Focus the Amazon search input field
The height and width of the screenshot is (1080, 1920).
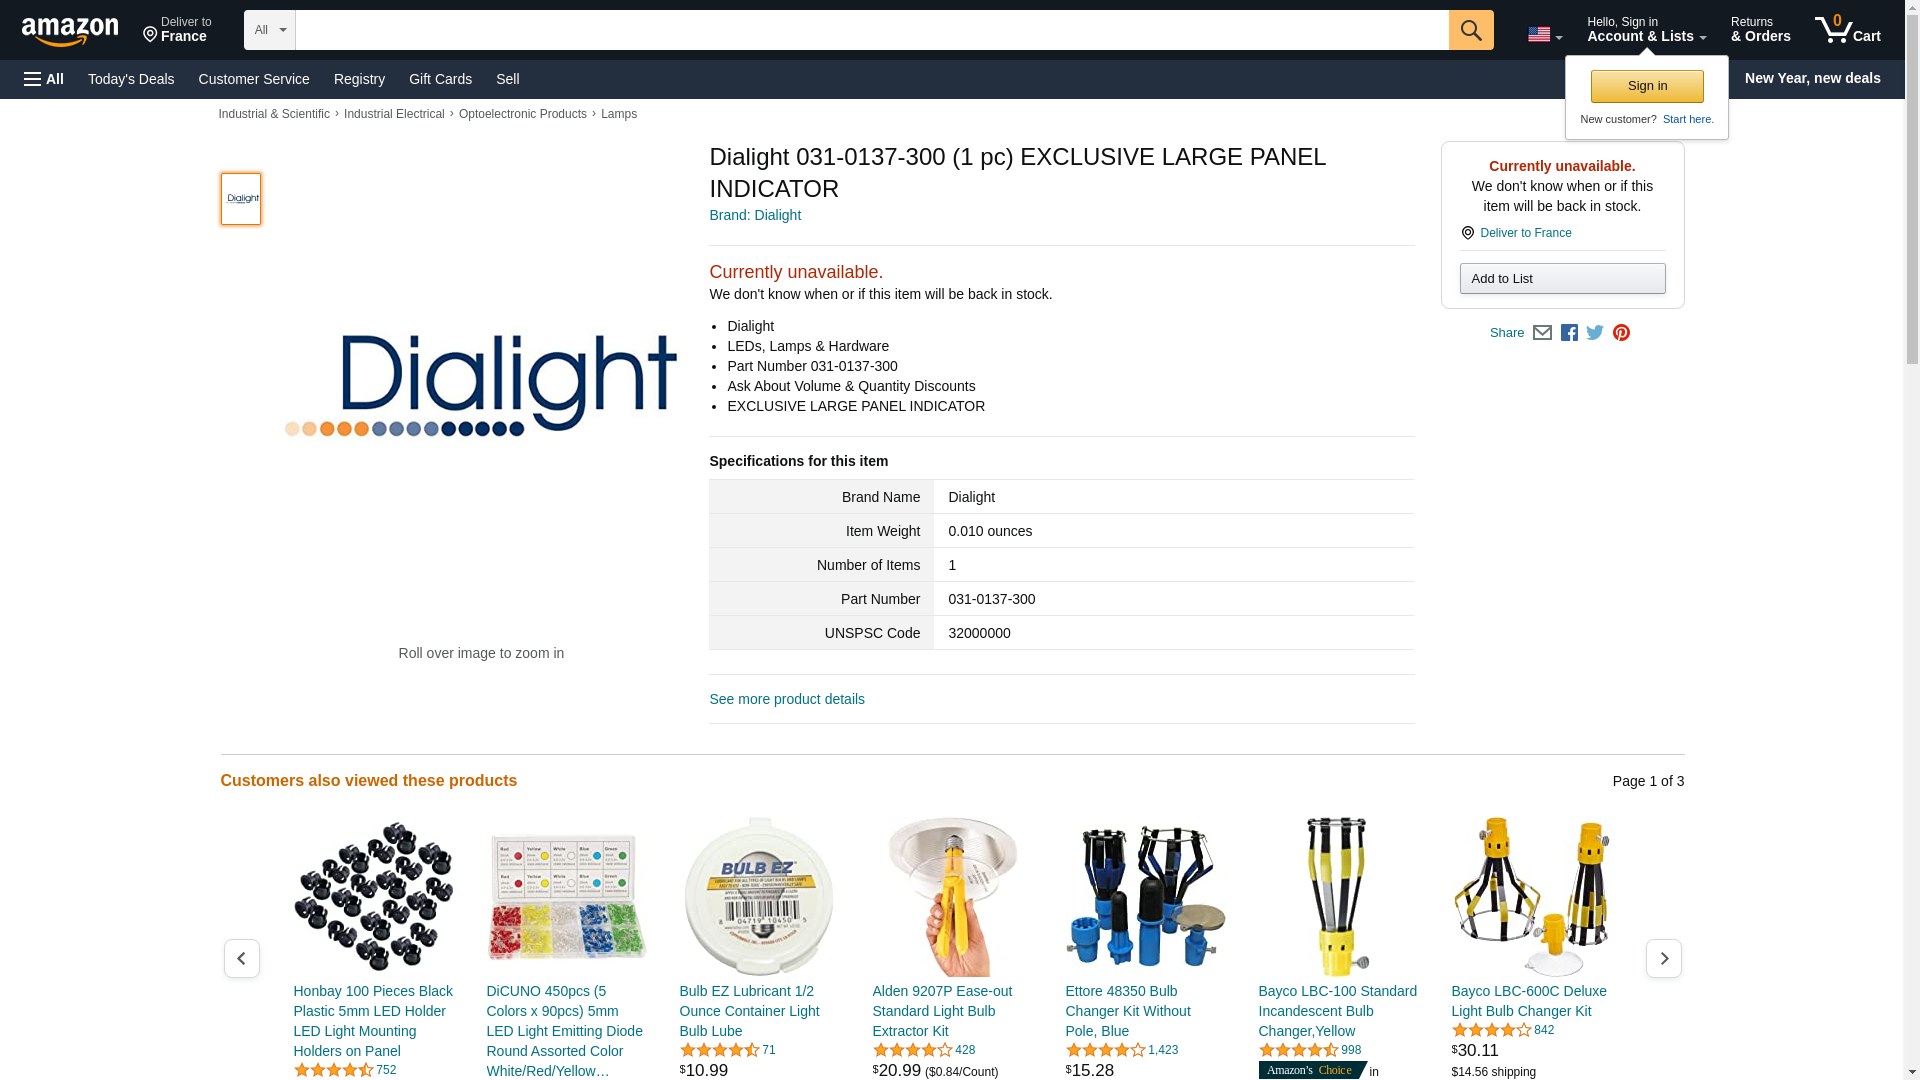872,30
